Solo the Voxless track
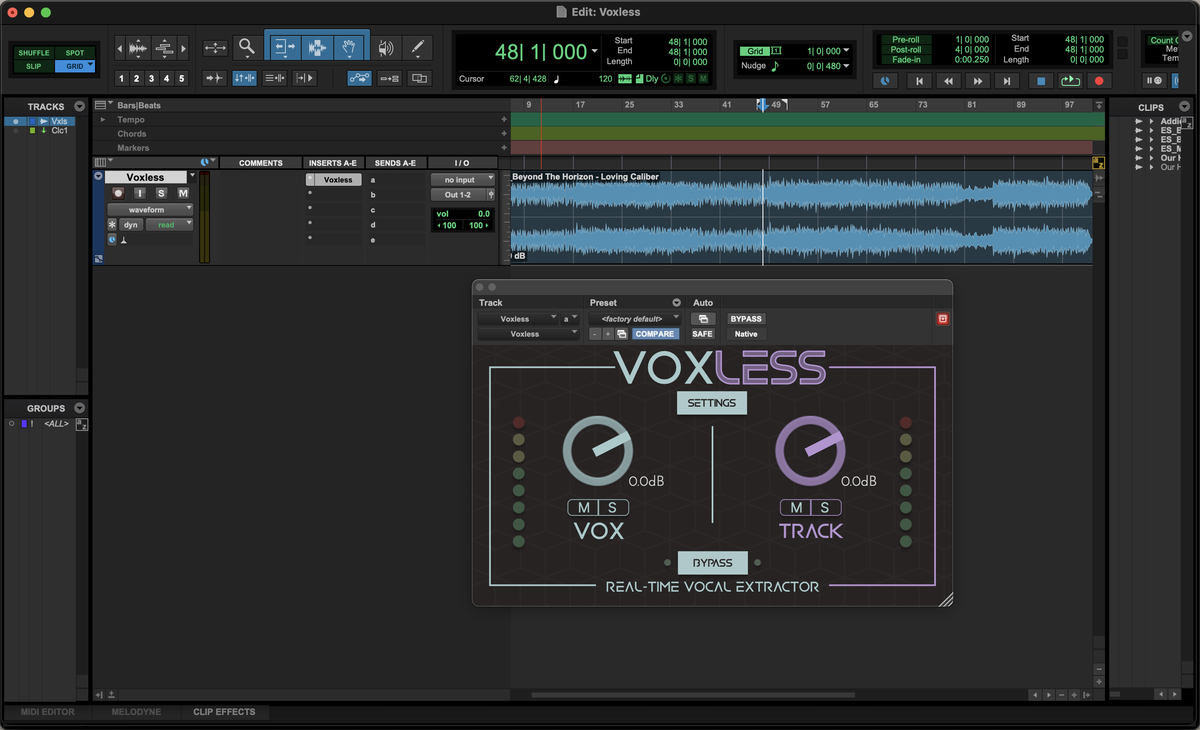 (x=161, y=193)
